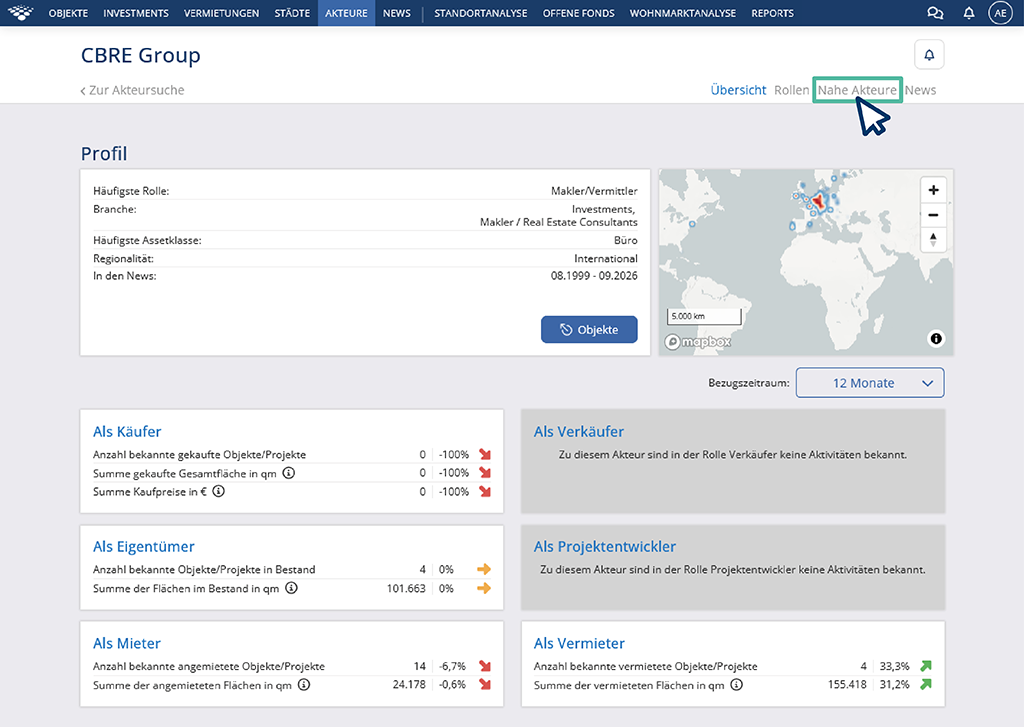The image size is (1024, 727).
Task: Click the CBRE Group page title
Action: 140,56
